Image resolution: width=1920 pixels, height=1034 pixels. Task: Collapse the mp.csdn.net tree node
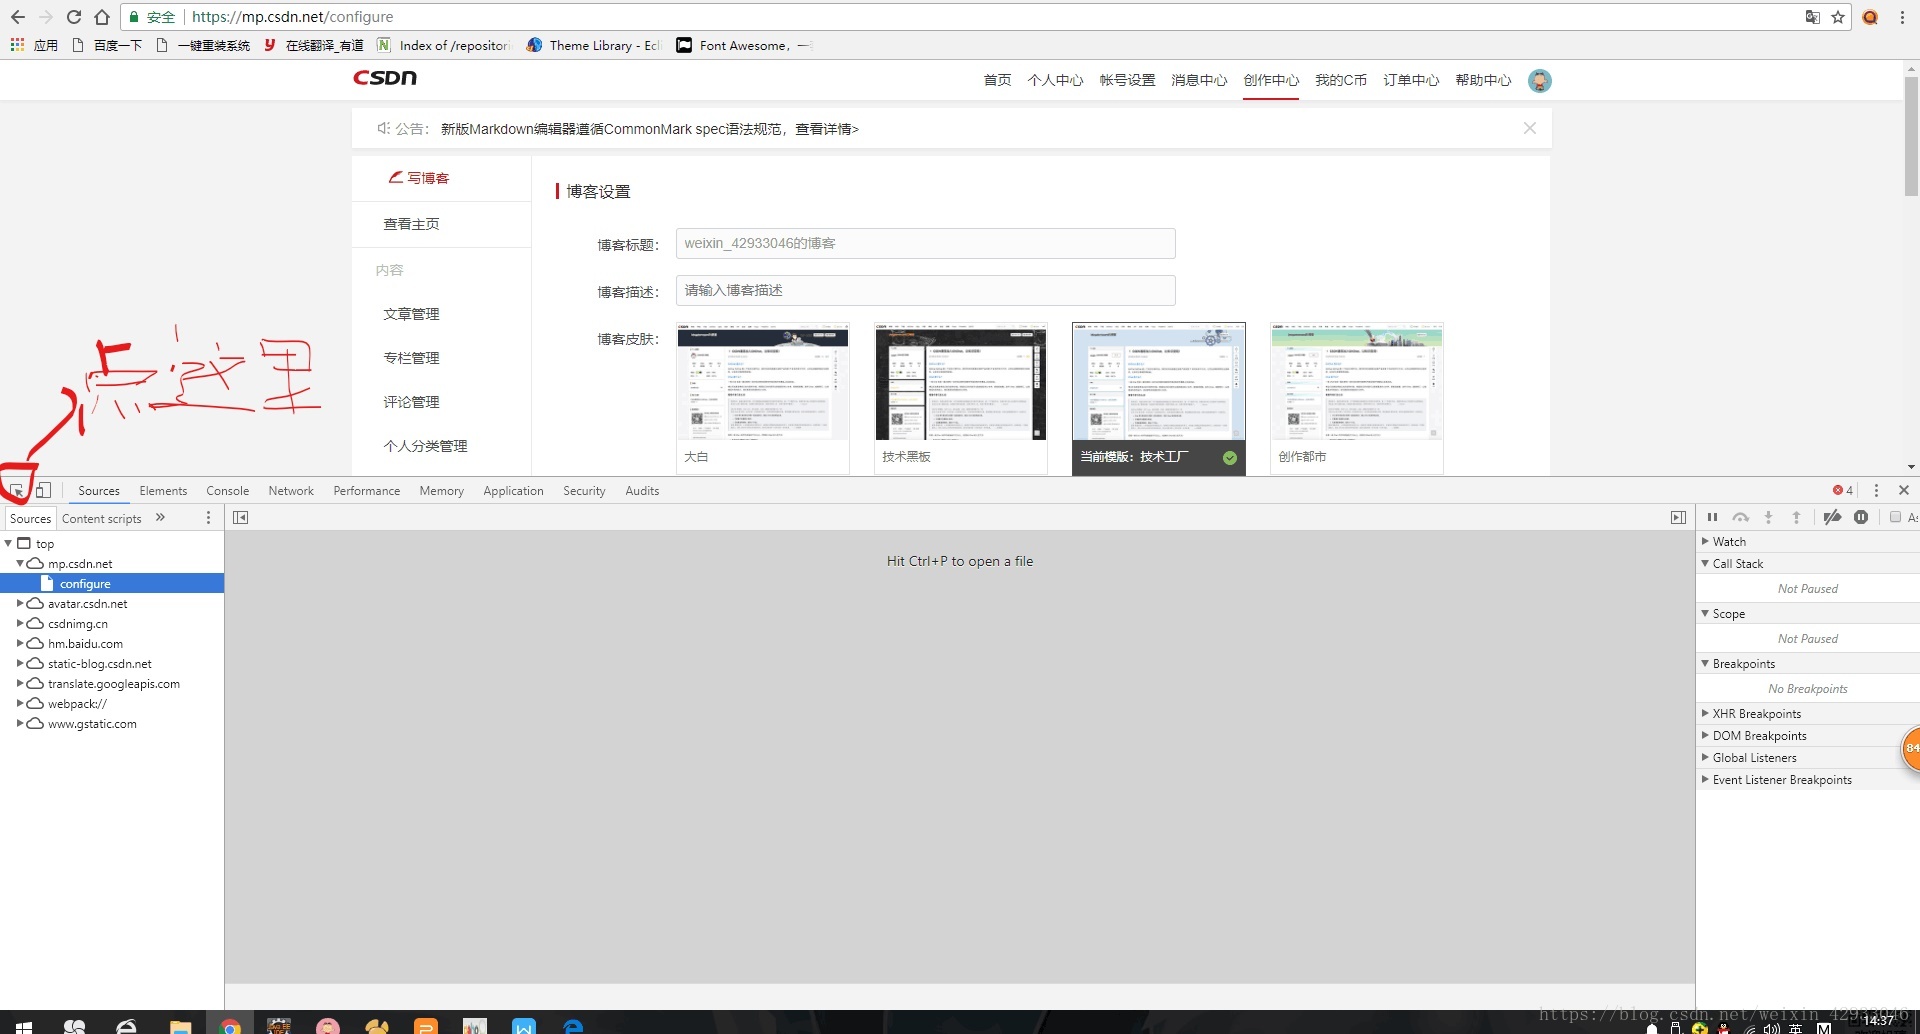click(x=20, y=563)
